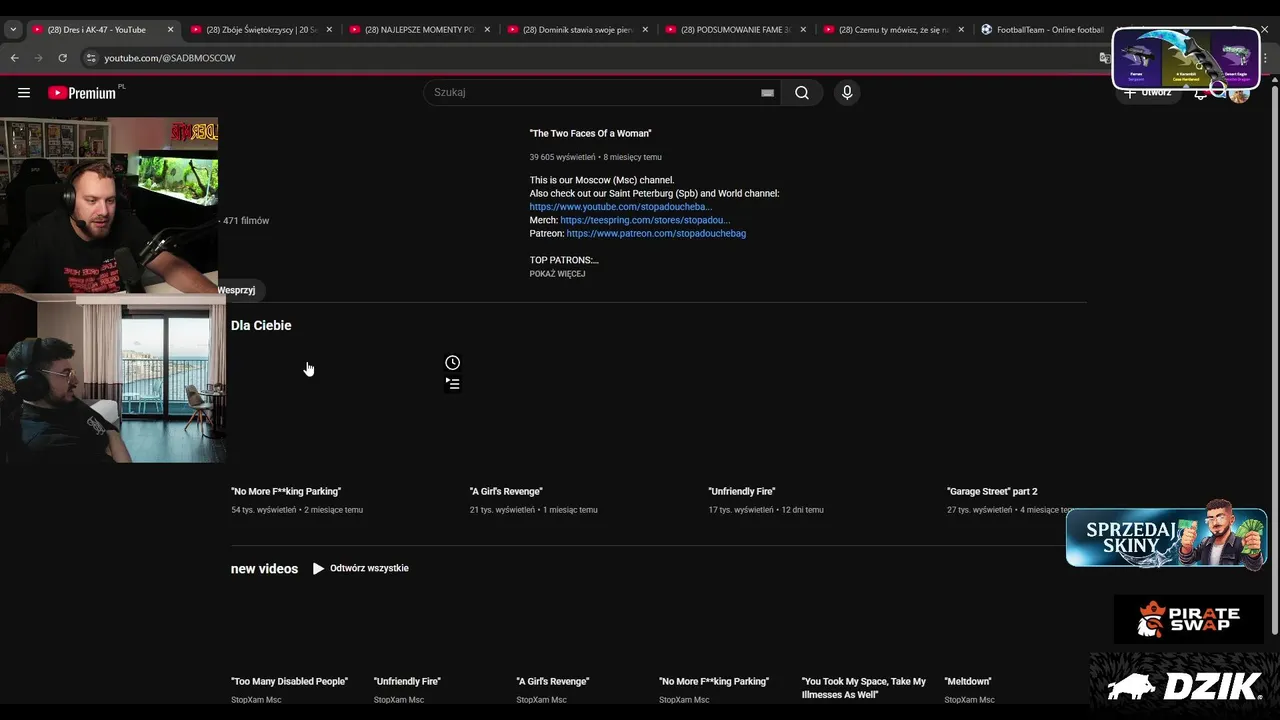The height and width of the screenshot is (720, 1280).
Task: Click the browser address bar URL
Action: (x=170, y=58)
